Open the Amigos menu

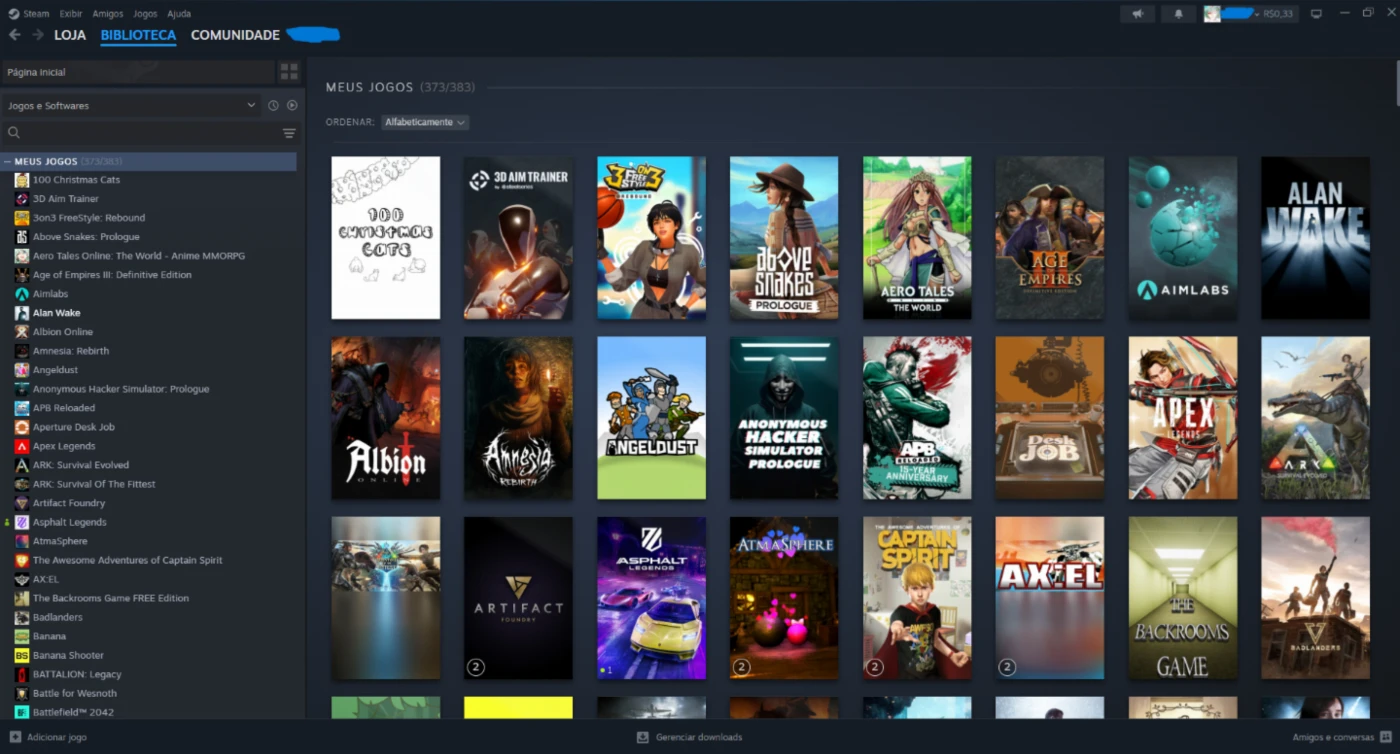[108, 14]
